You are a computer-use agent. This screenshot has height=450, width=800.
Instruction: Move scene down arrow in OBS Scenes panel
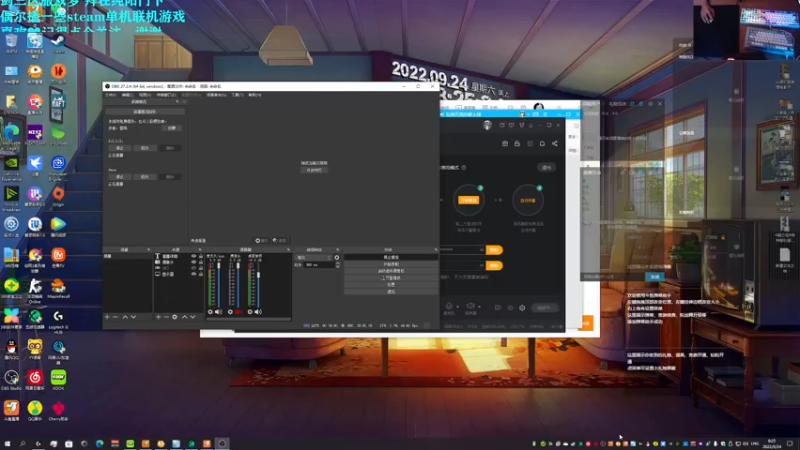coord(133,317)
